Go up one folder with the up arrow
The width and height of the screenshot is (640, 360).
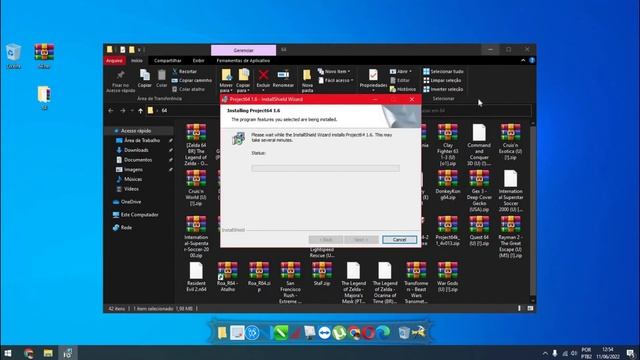pyautogui.click(x=140, y=111)
